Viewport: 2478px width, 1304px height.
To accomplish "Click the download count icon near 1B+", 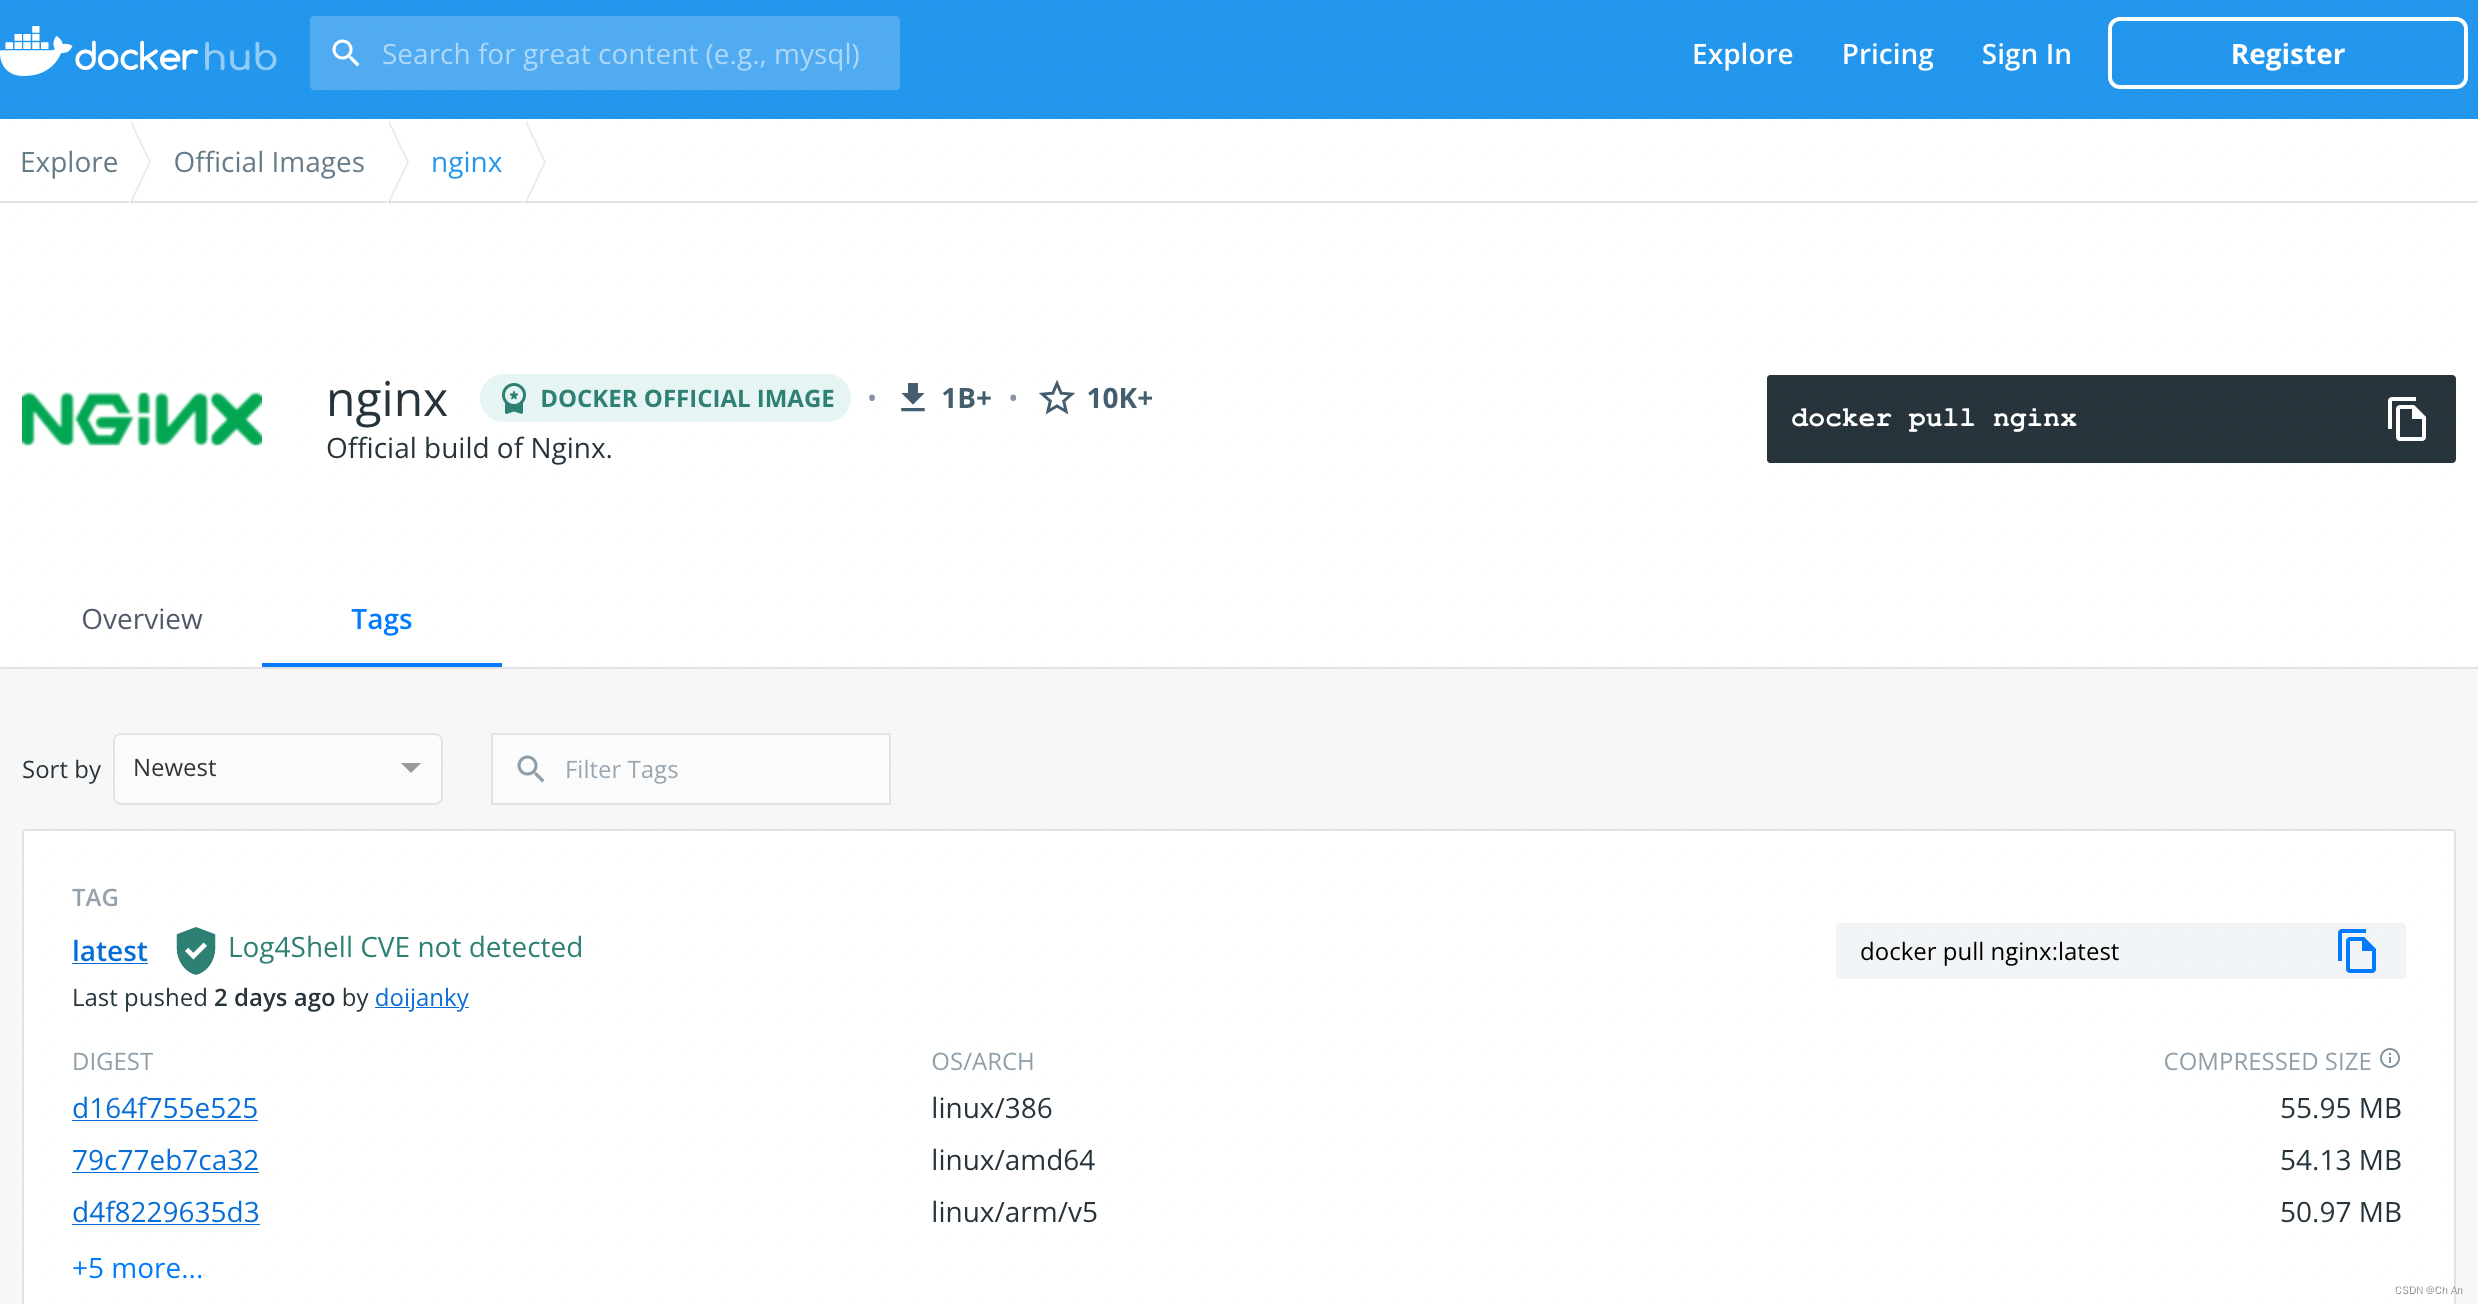I will [x=914, y=396].
